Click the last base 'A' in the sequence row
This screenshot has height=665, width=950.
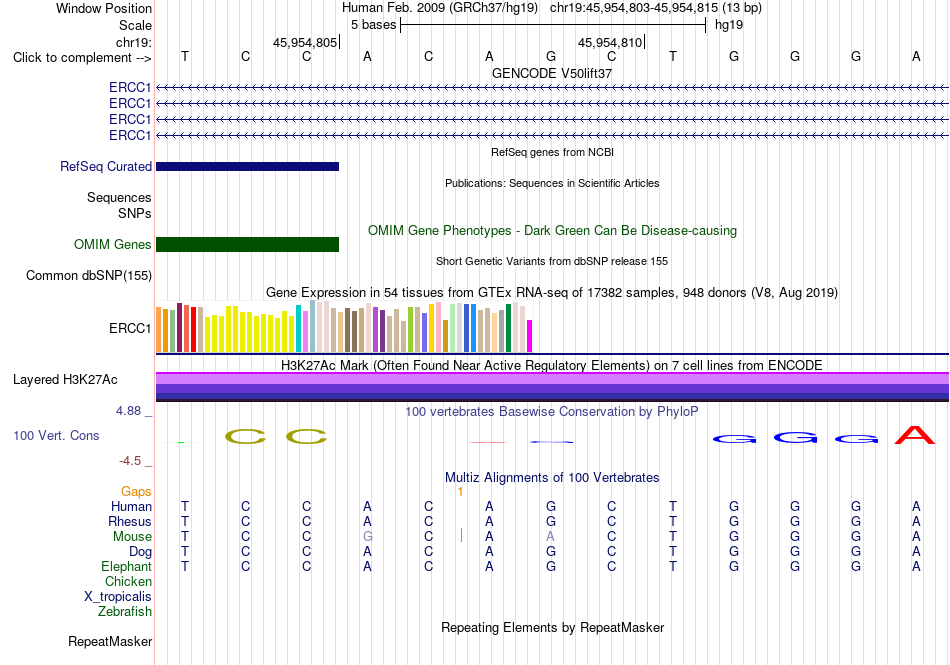pos(916,56)
